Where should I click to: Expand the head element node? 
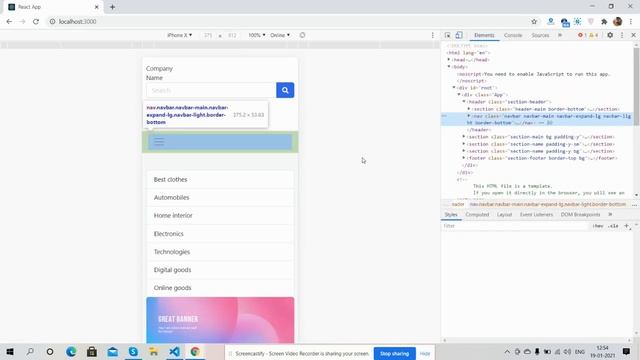pos(449,60)
